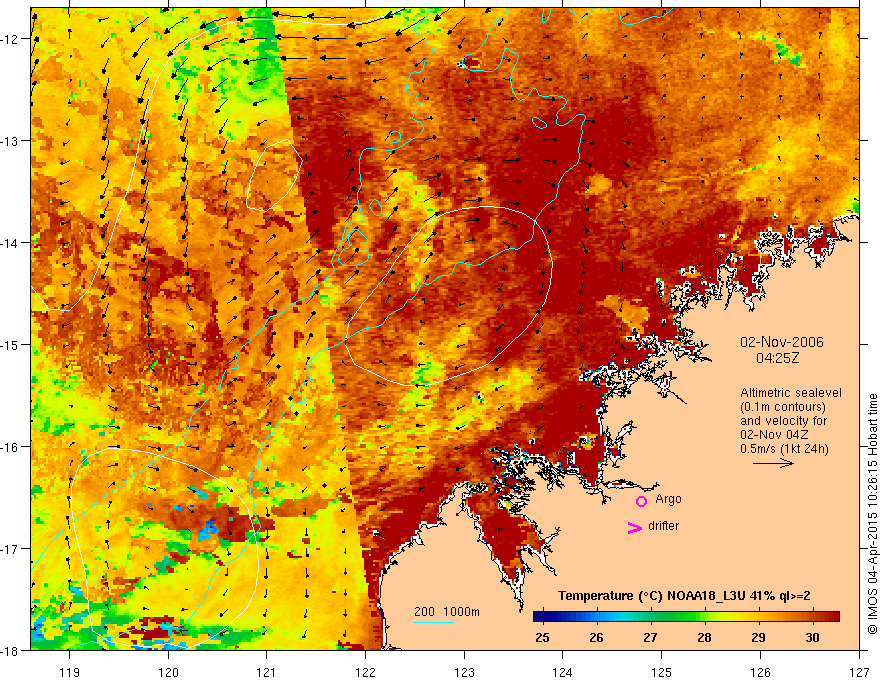Image resolution: width=880 pixels, height=680 pixels.
Task: Click the 'drifter' legend label
Action: coord(663,526)
